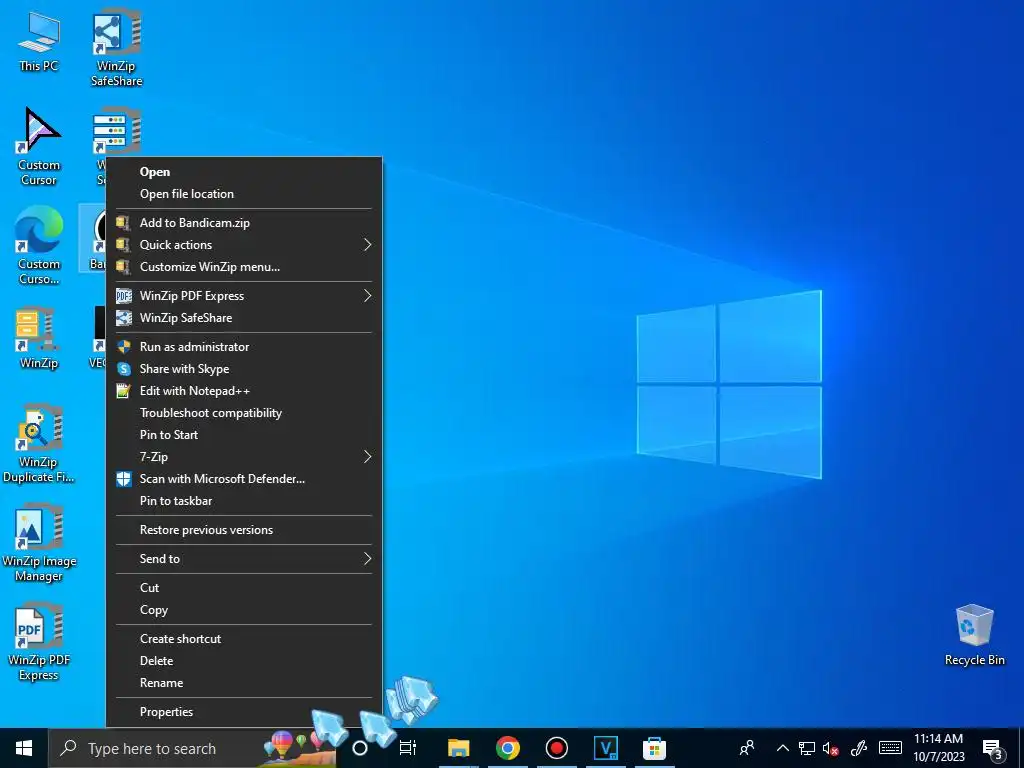Launch Google Chrome from the taskbar
1024x768 pixels.
pyautogui.click(x=507, y=748)
